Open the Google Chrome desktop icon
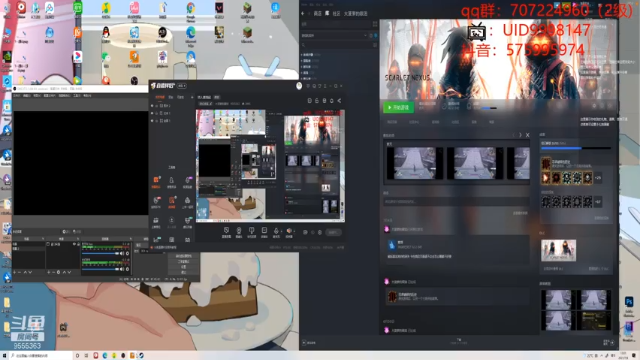This screenshot has height=360, width=640. pos(191,8)
